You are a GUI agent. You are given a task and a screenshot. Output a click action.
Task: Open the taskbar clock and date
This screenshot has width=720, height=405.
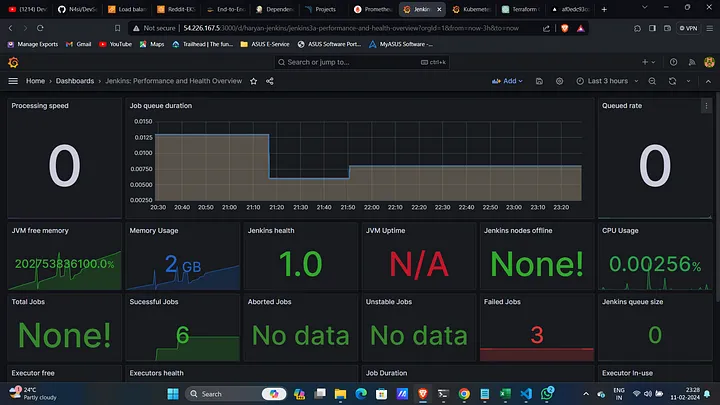coord(685,394)
